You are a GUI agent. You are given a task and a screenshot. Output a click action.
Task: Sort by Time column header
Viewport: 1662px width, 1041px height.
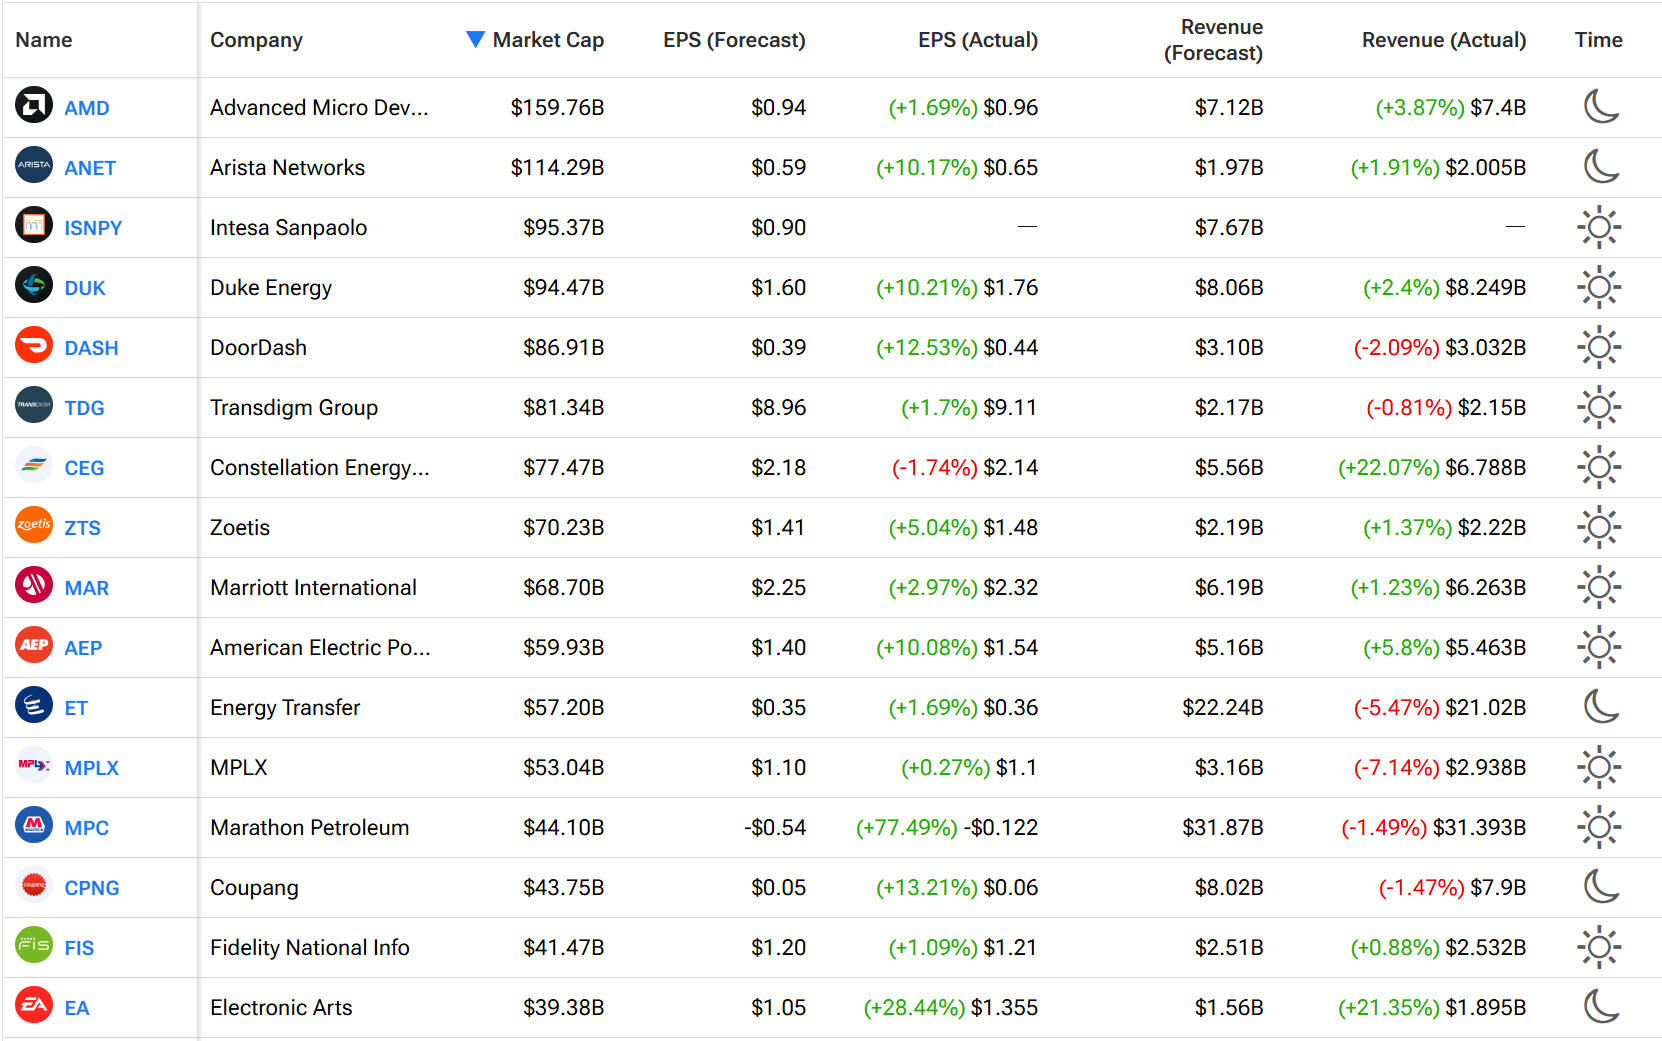click(1598, 40)
